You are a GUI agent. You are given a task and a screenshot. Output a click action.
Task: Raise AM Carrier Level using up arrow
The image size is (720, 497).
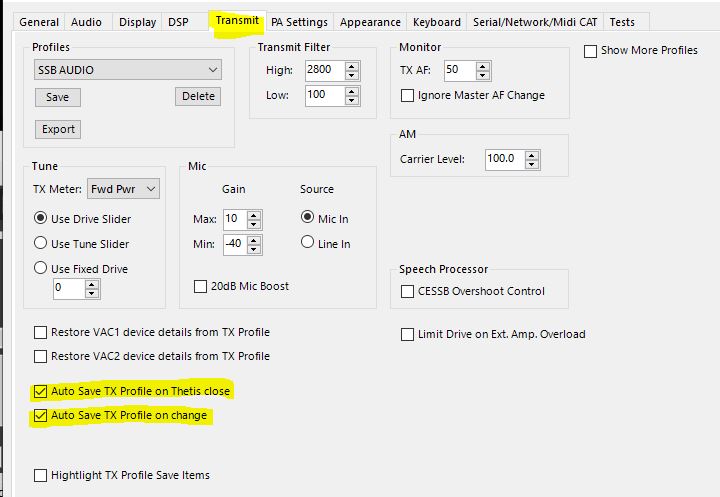tap(531, 155)
